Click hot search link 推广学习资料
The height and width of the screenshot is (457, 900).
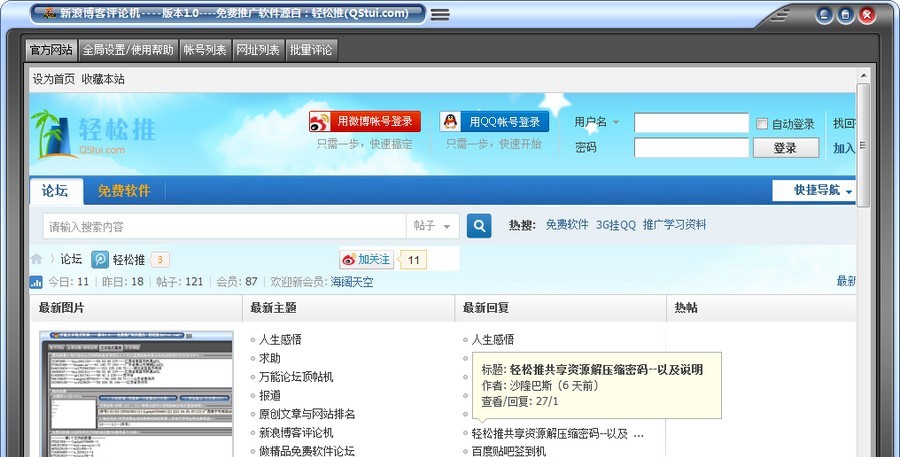pos(674,224)
